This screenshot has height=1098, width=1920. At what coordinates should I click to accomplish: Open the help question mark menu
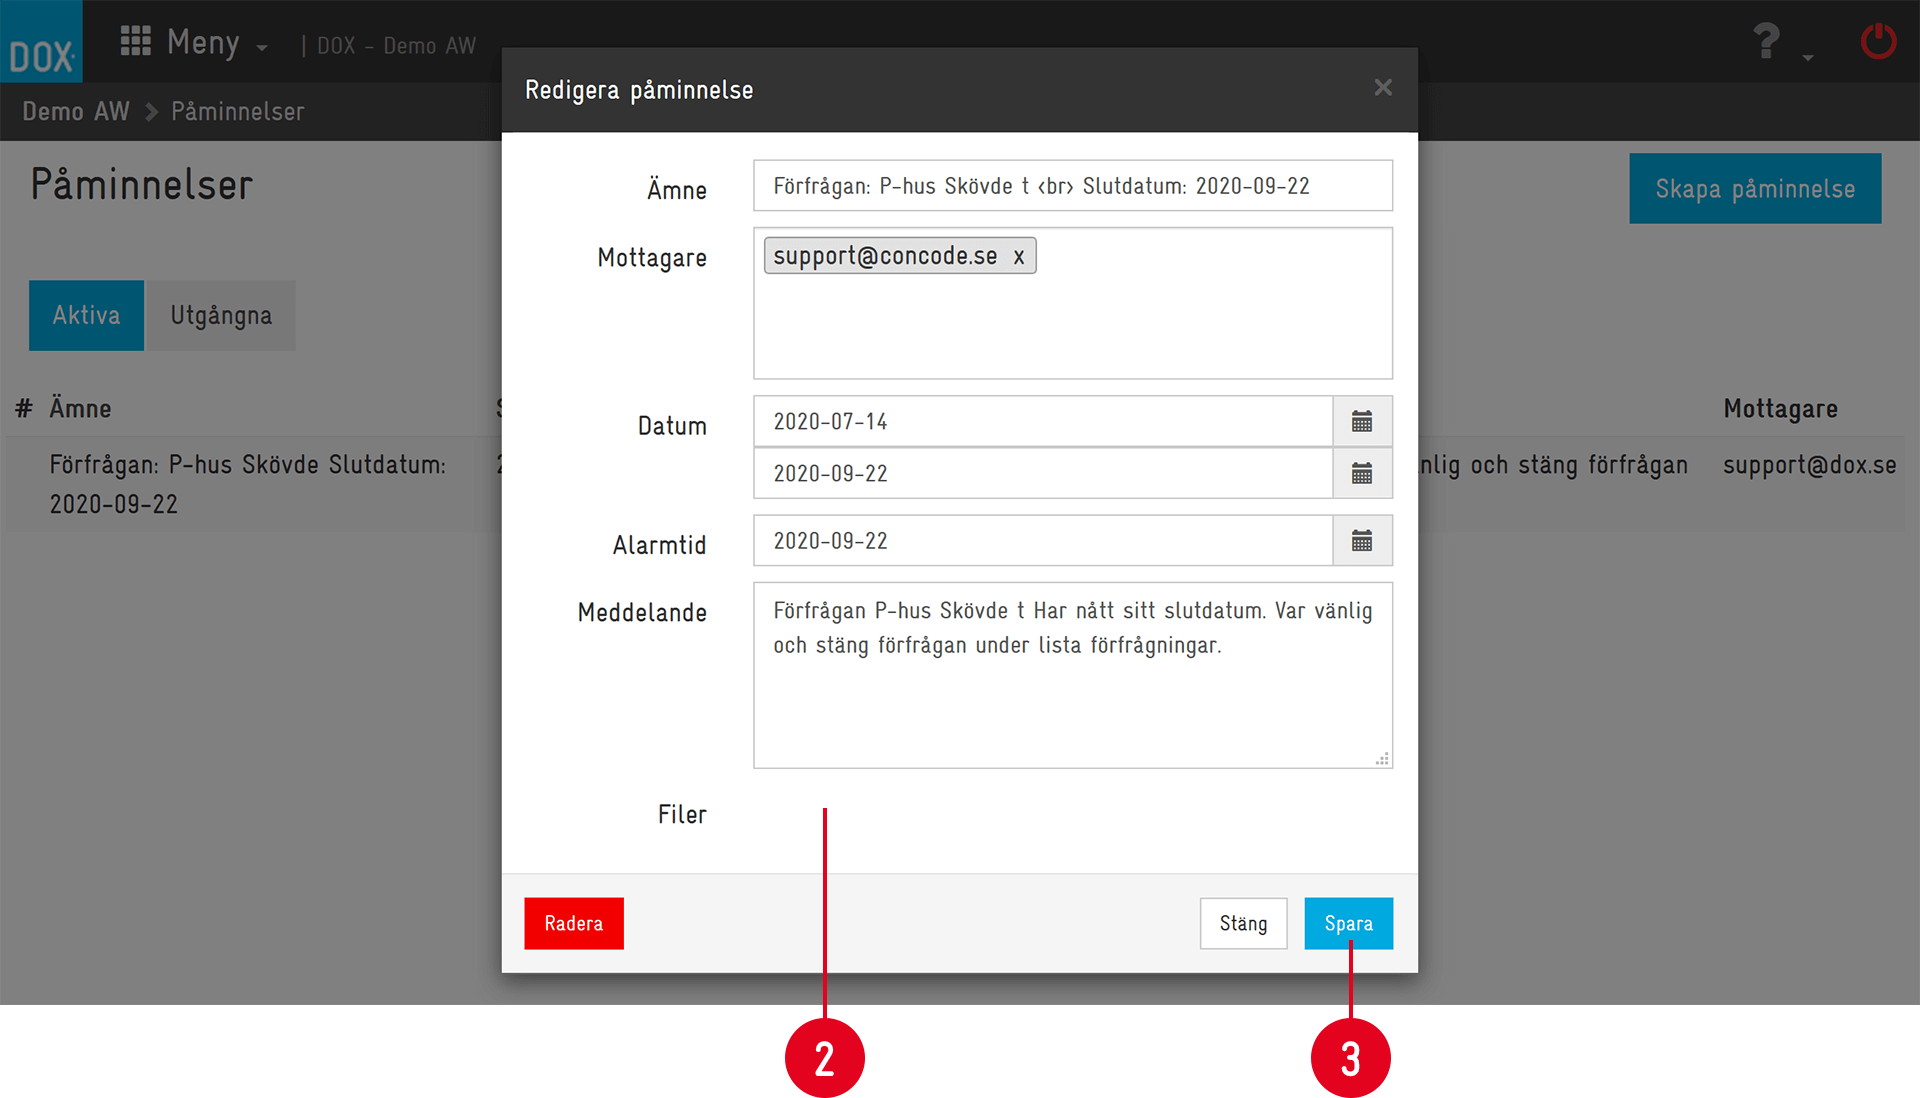click(x=1766, y=41)
